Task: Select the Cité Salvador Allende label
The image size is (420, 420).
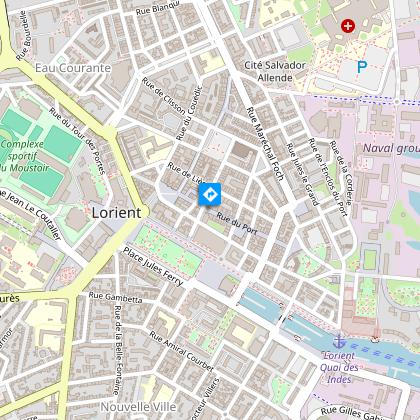Action: click(x=275, y=71)
